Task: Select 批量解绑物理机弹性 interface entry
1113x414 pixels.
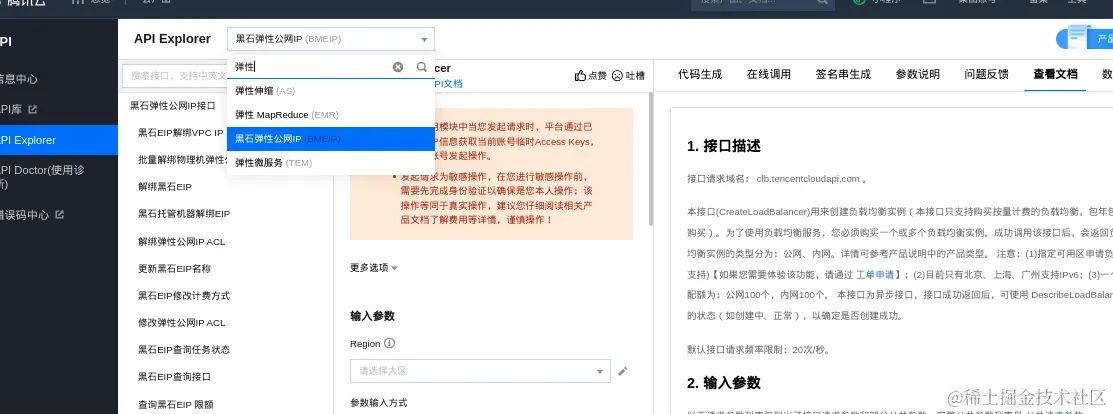Action: point(180,160)
